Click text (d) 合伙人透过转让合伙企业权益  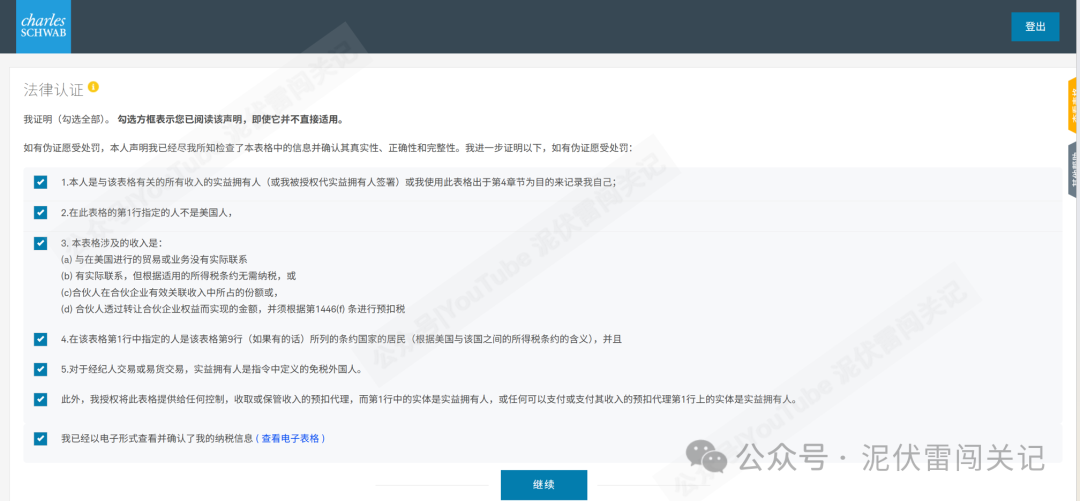point(233,309)
